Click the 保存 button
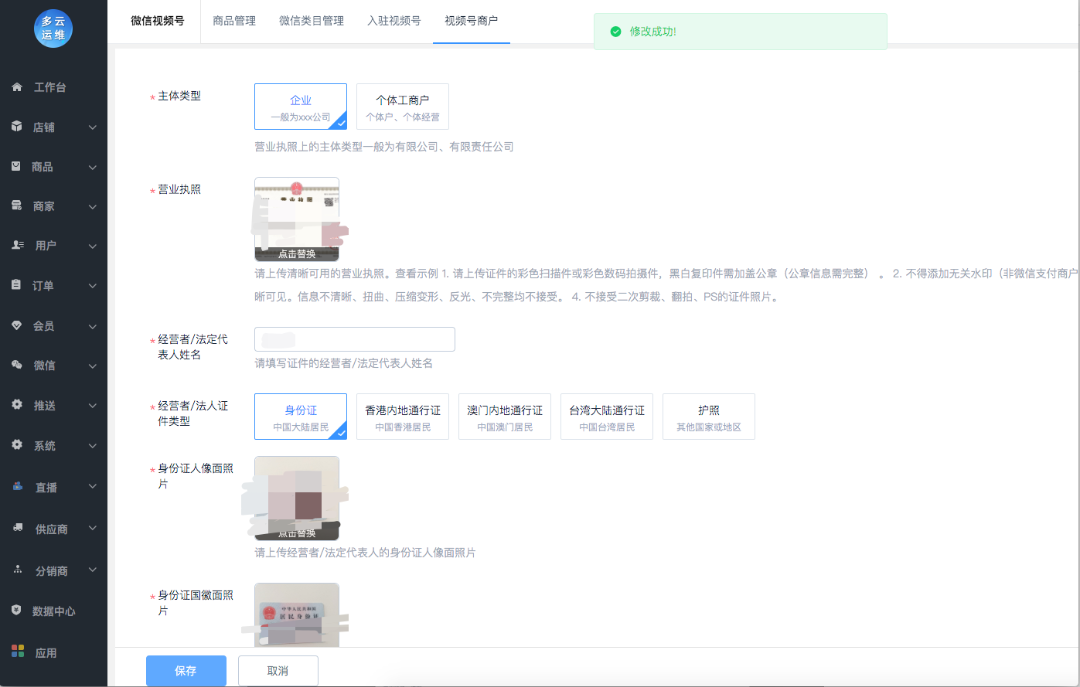 coord(186,671)
